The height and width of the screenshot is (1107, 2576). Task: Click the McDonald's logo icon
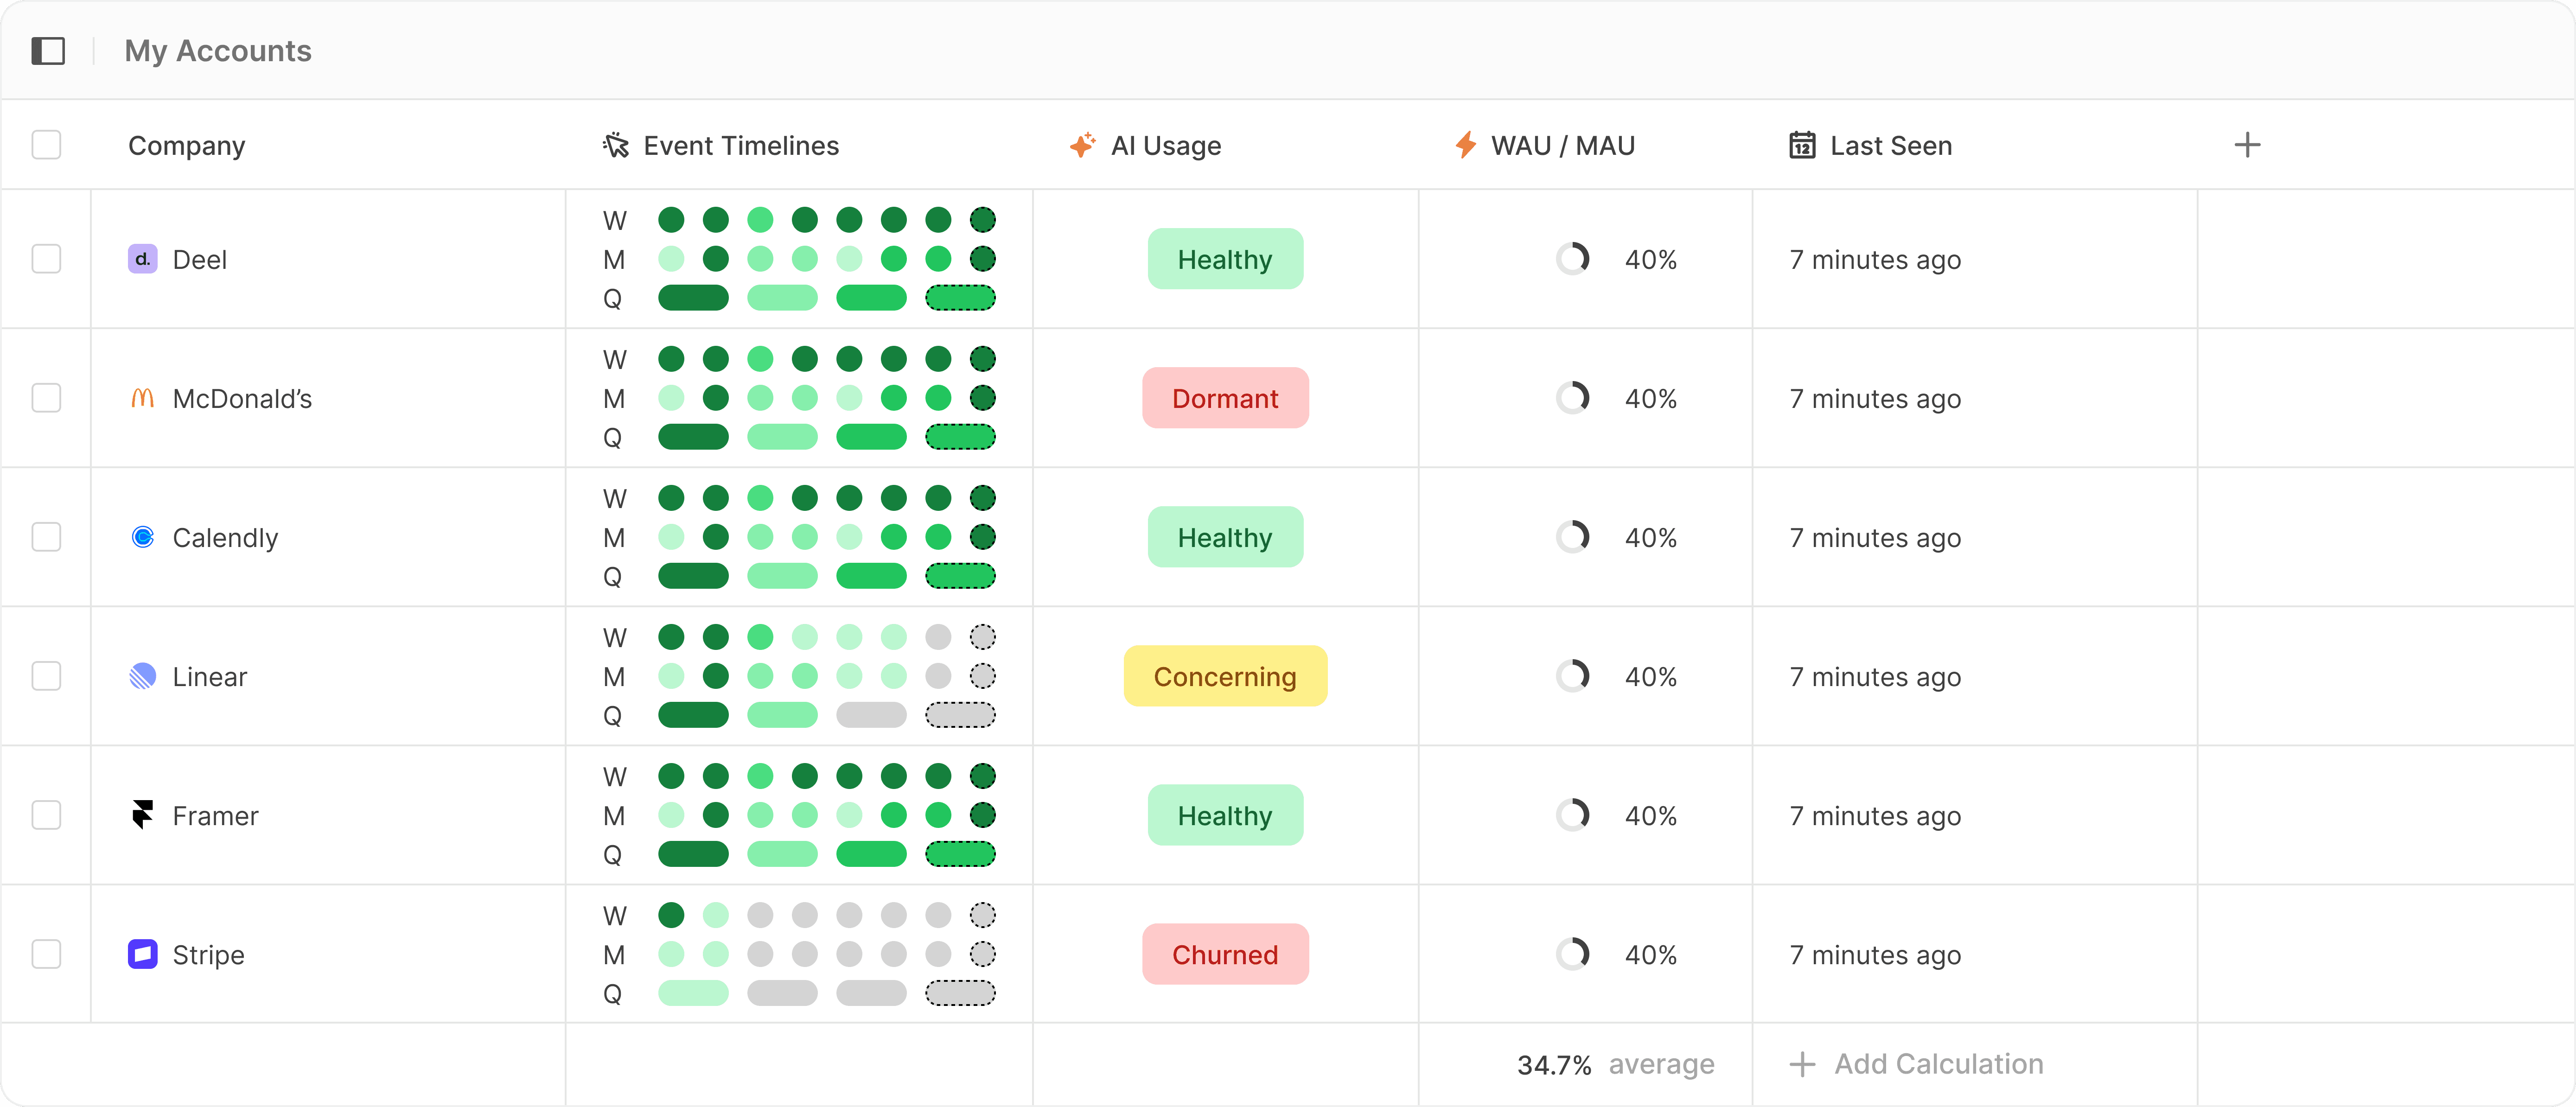142,398
